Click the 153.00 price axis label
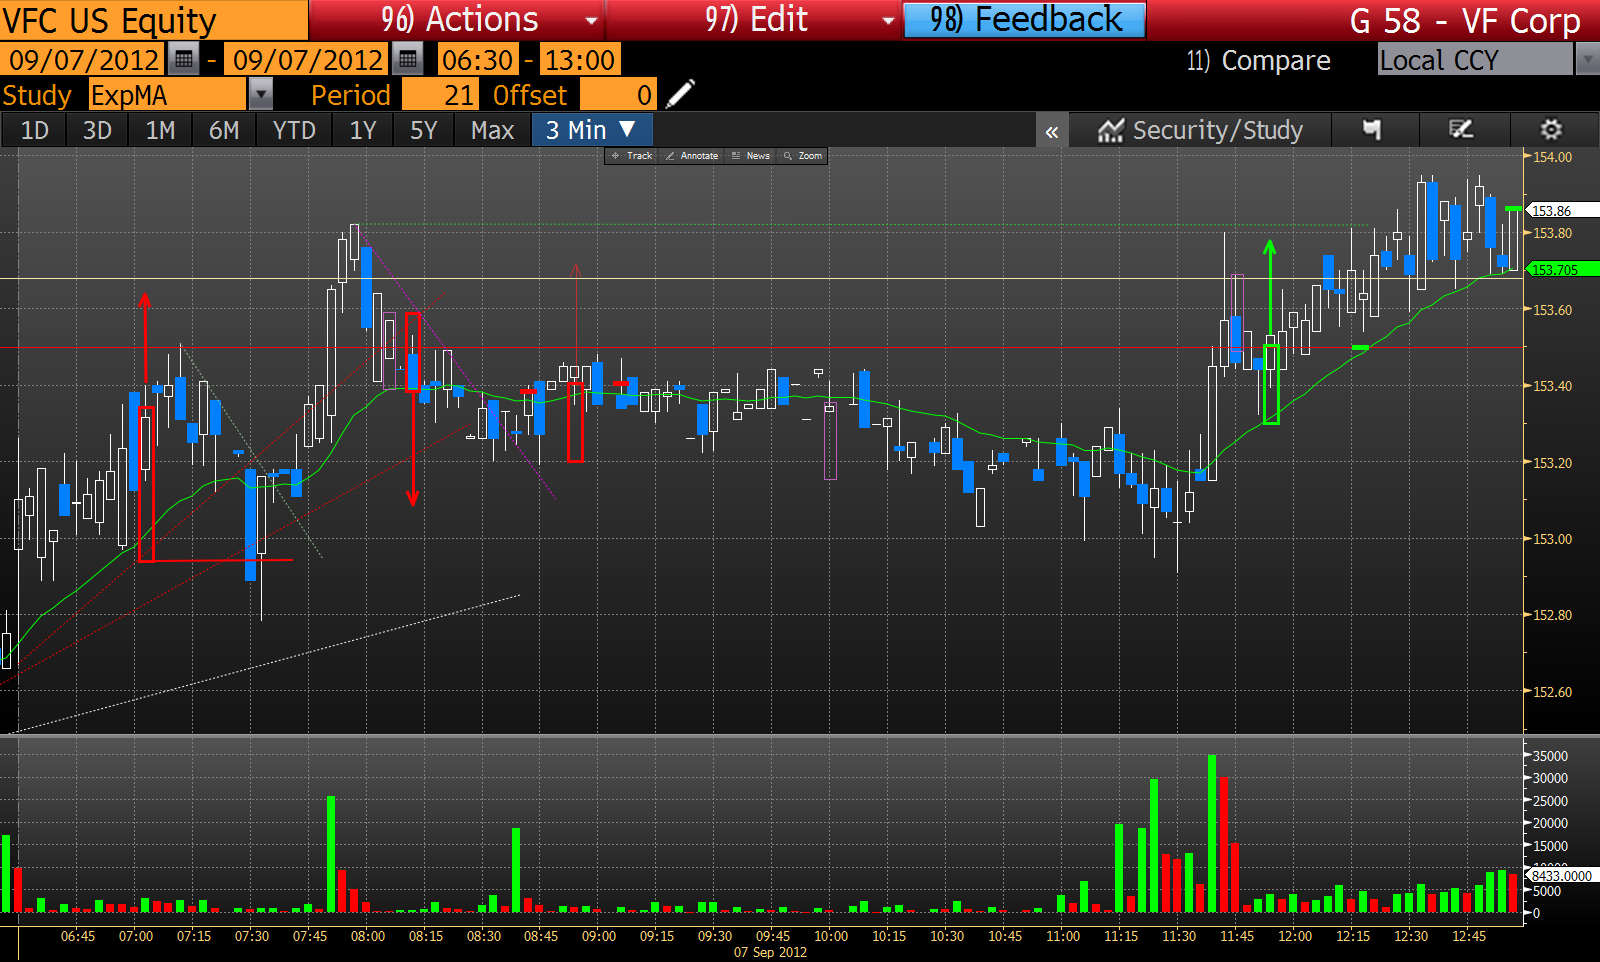Image resolution: width=1600 pixels, height=962 pixels. pyautogui.click(x=1552, y=539)
